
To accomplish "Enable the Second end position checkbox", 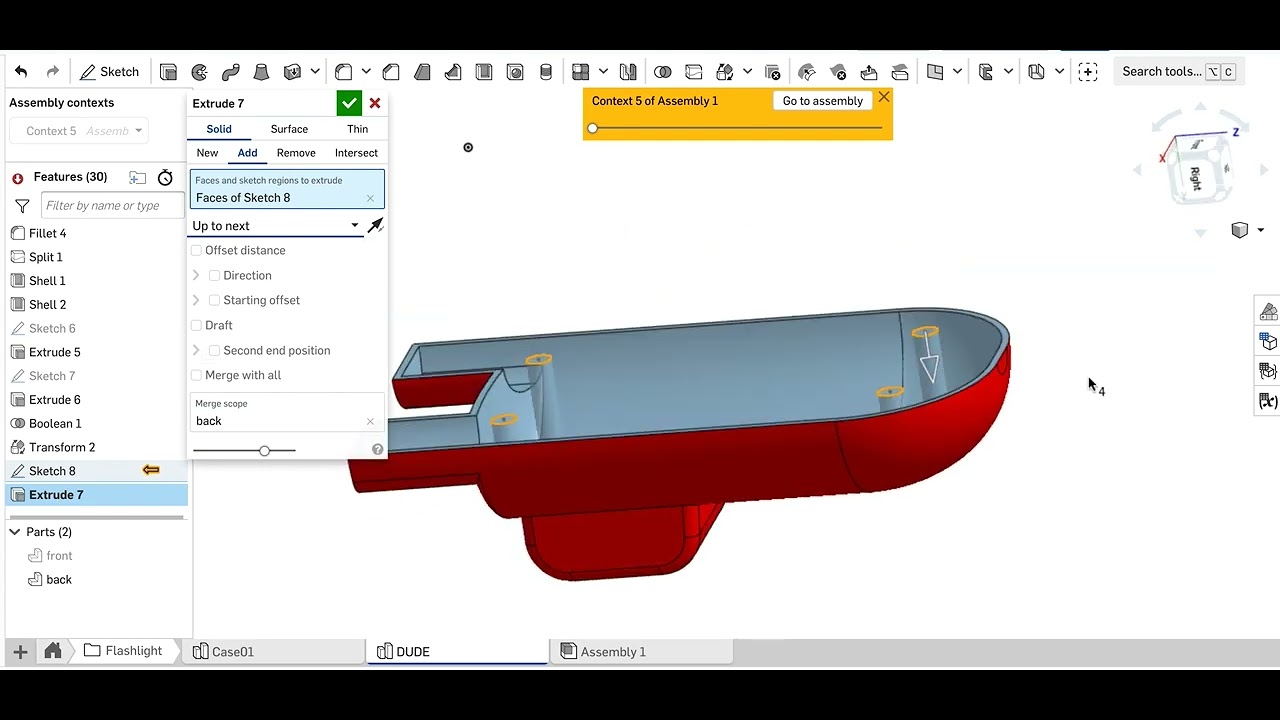I will point(214,350).
